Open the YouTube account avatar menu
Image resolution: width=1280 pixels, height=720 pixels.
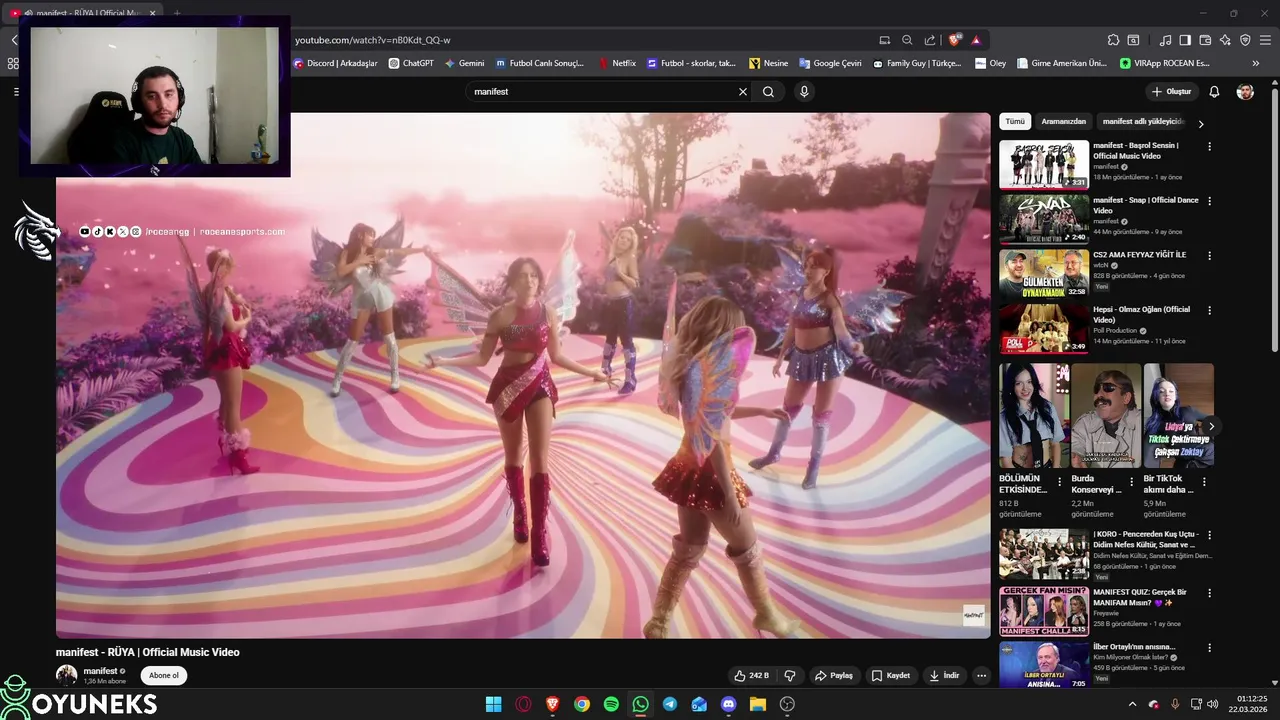click(x=1245, y=91)
